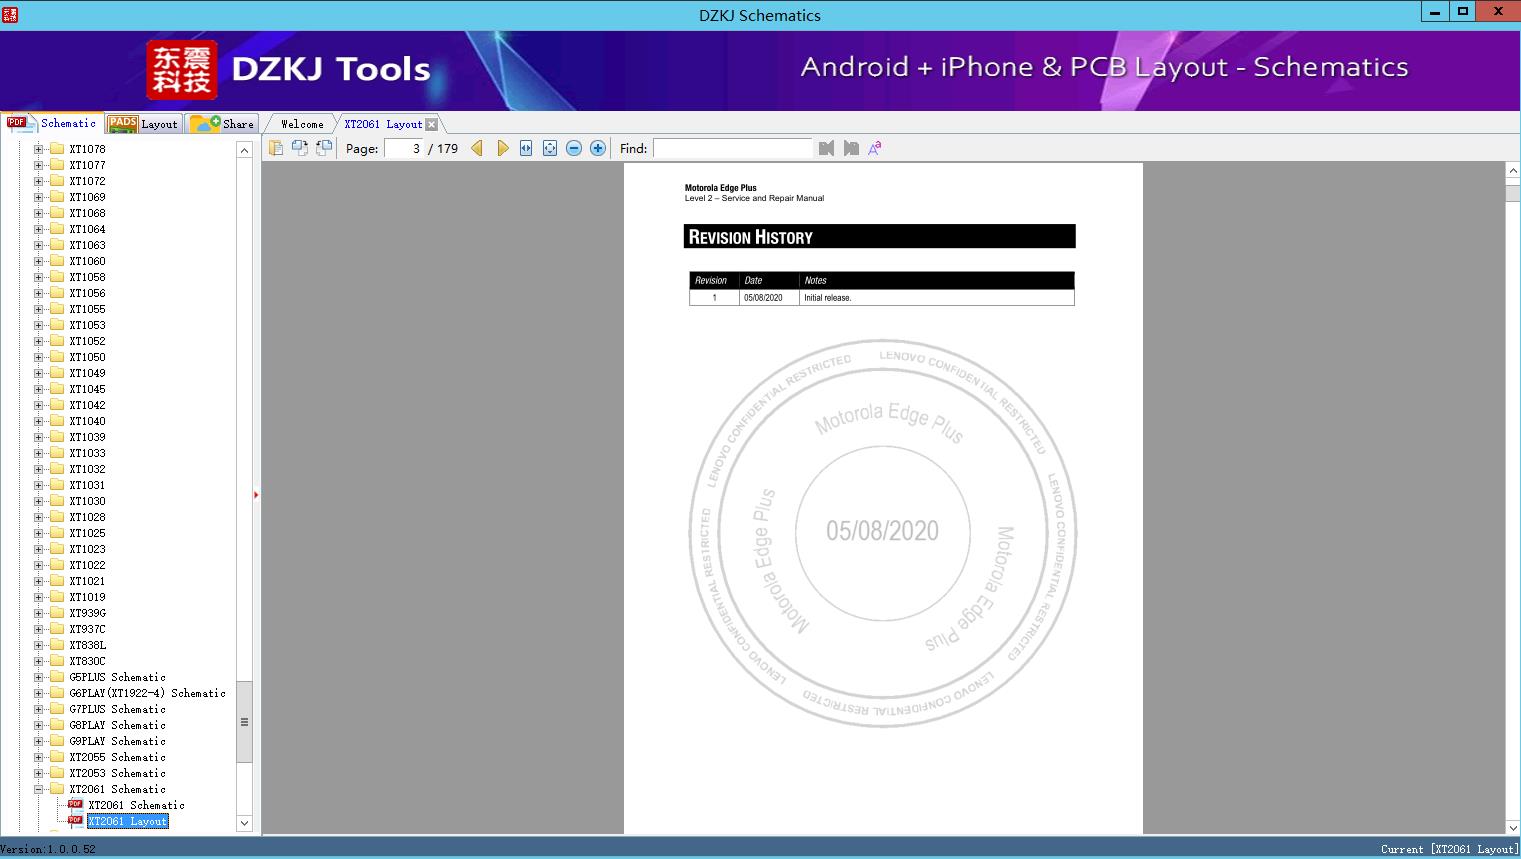Expand the XT1050 folder
The image size is (1521, 859).
[38, 357]
